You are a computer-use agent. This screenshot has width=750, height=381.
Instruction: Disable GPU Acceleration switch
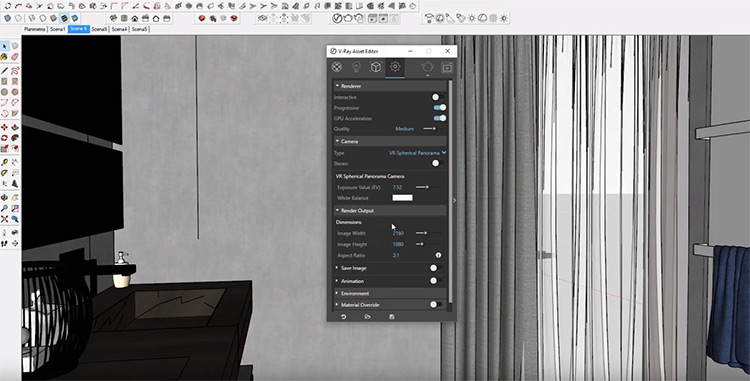click(440, 118)
